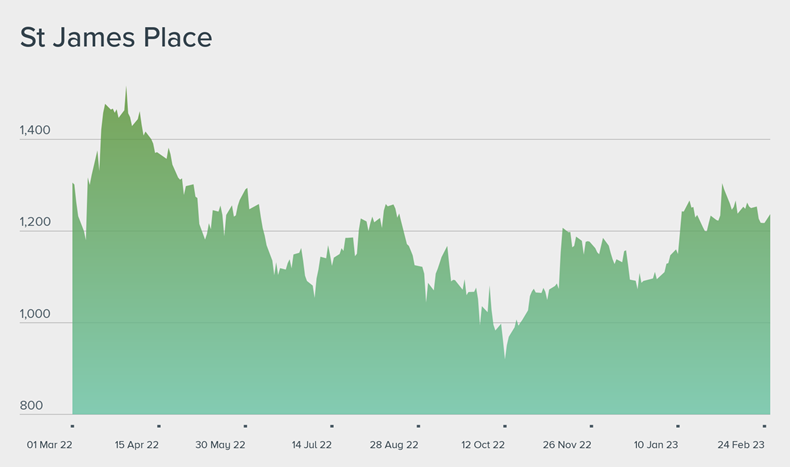The width and height of the screenshot is (790, 467).
Task: Select the 14 Jul 22 date label
Action: [x=311, y=445]
